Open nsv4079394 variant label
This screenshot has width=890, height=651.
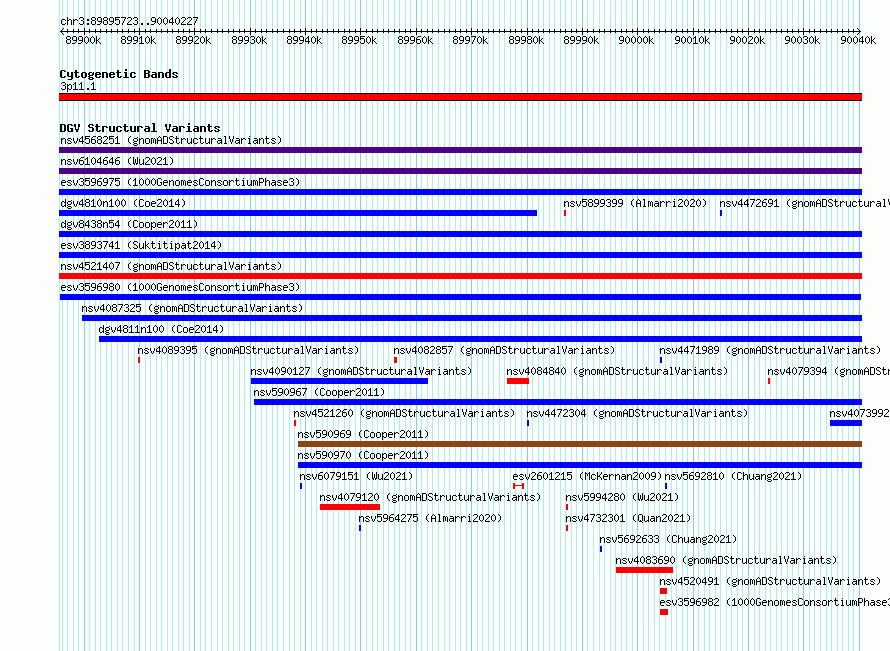[x=828, y=371]
